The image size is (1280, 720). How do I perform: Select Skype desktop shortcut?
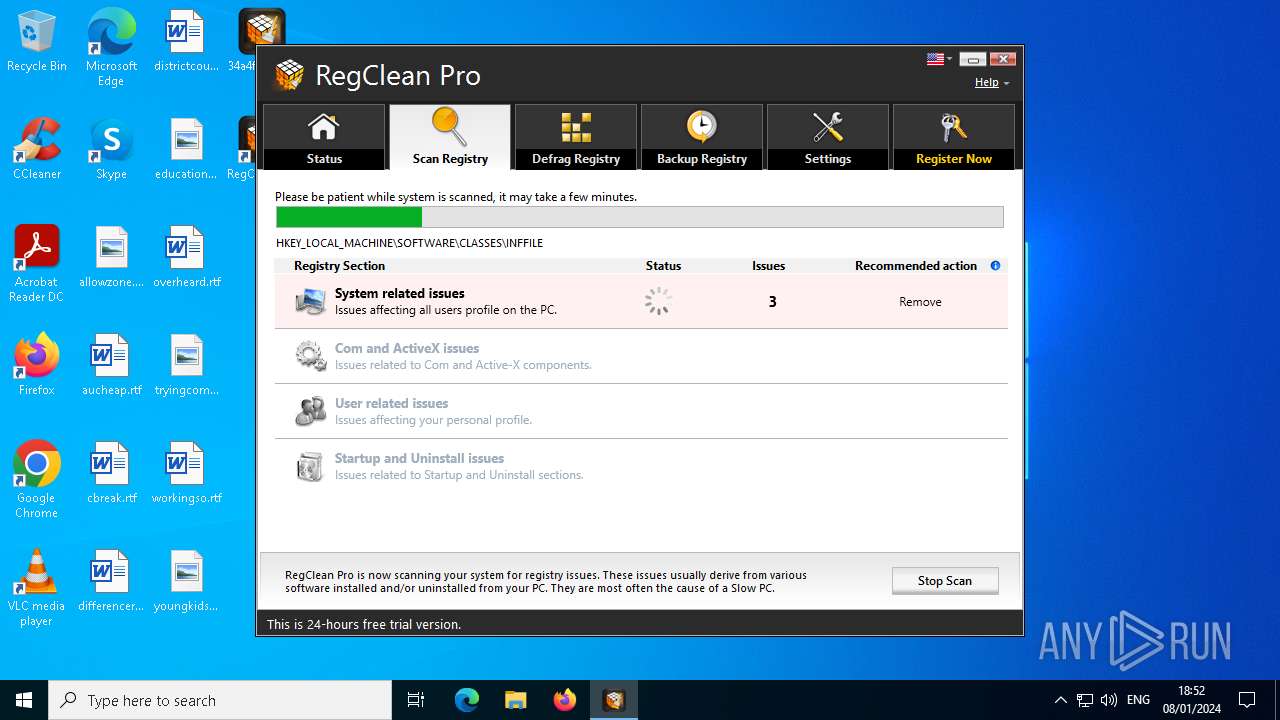111,150
